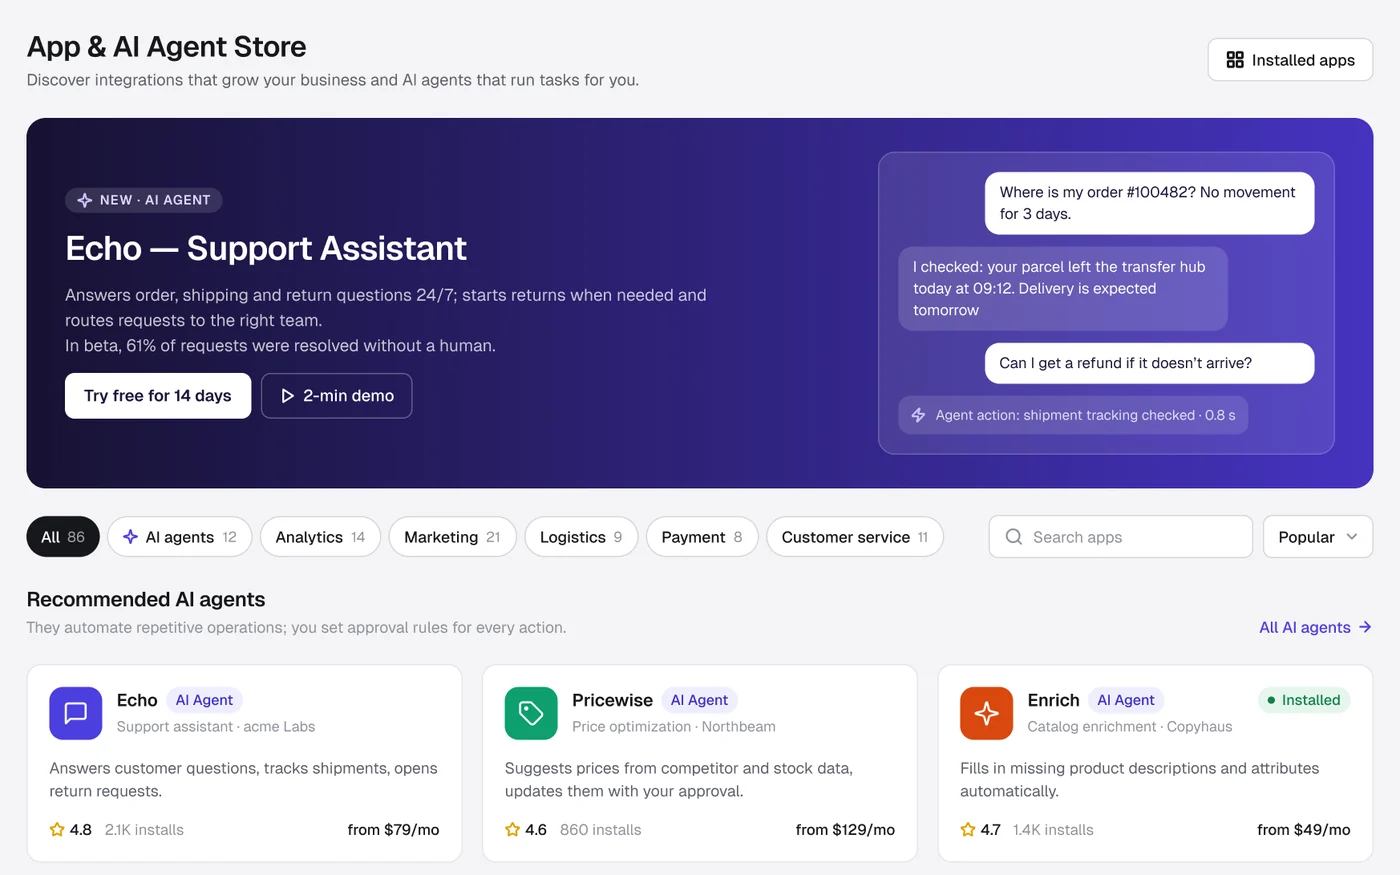Click the grid icon in Installed apps
The height and width of the screenshot is (875, 1400).
tap(1235, 60)
